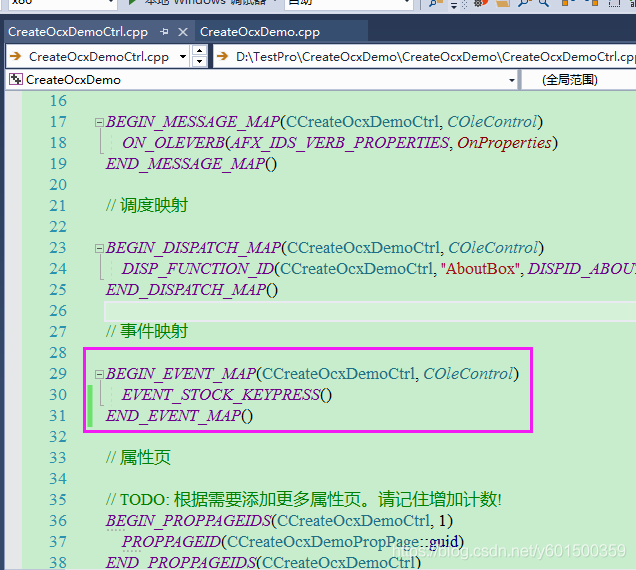The image size is (636, 570).
Task: Open the CreateOcxDemoCtrl.cpp file dropdown
Action: (x=183, y=56)
